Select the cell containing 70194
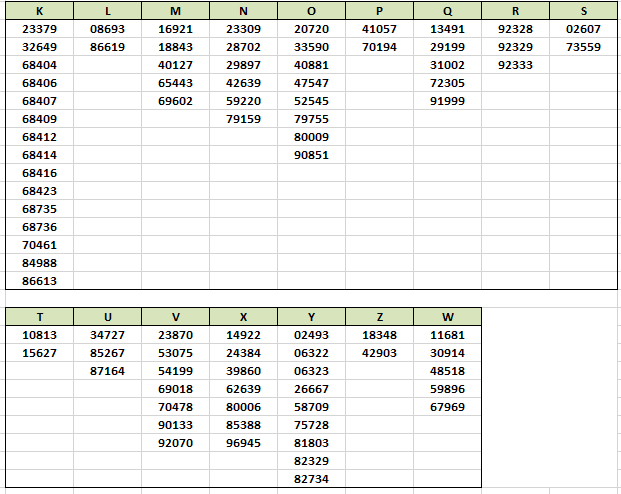 pyautogui.click(x=379, y=47)
